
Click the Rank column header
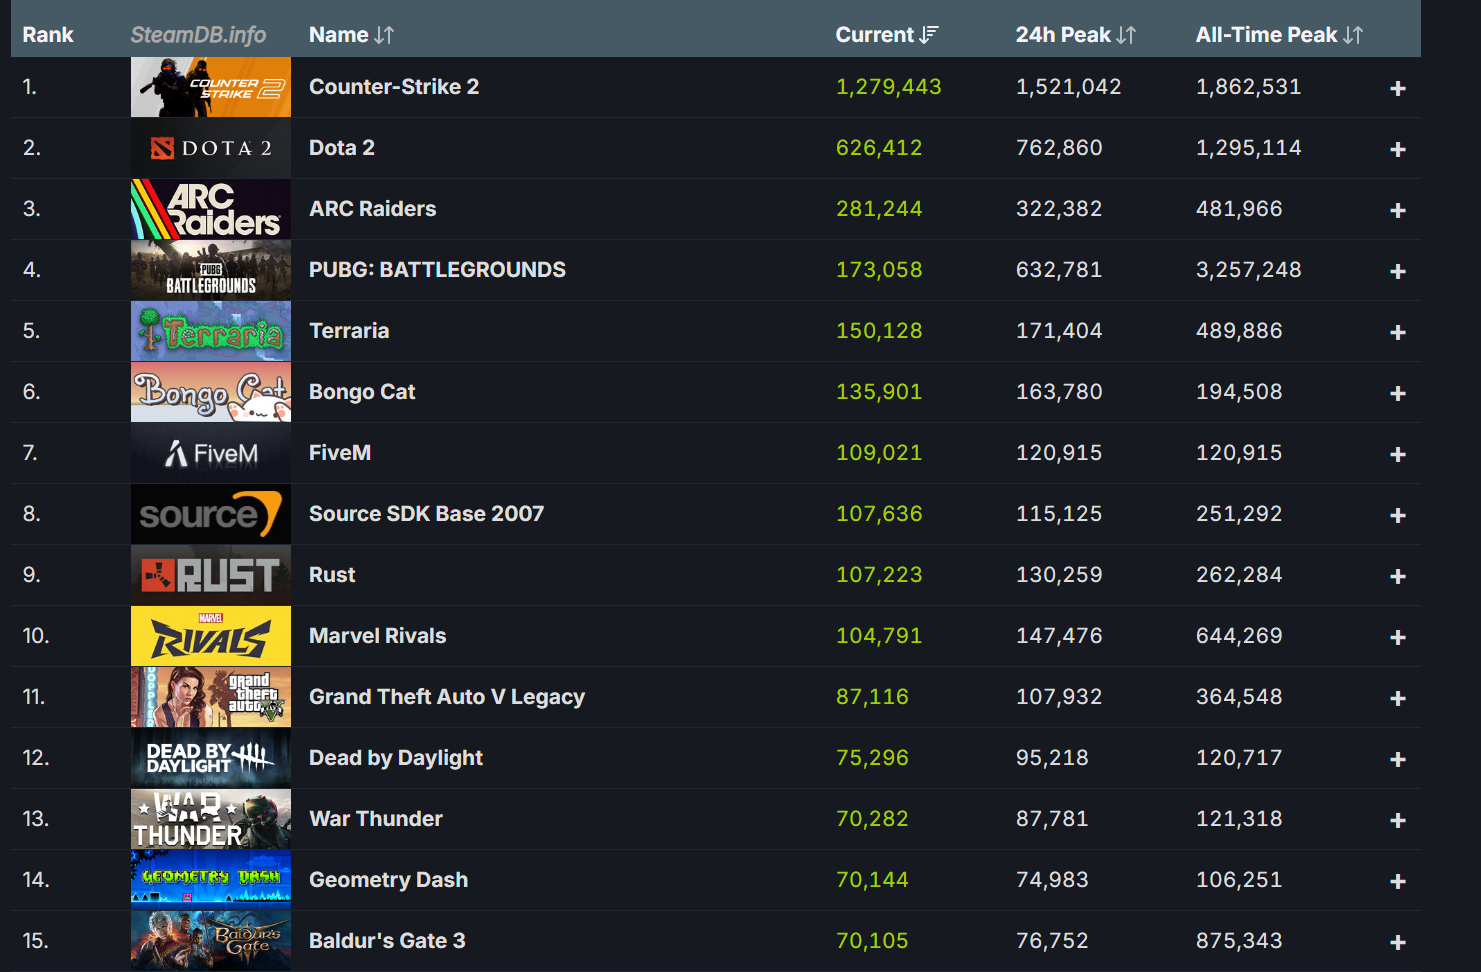[48, 35]
